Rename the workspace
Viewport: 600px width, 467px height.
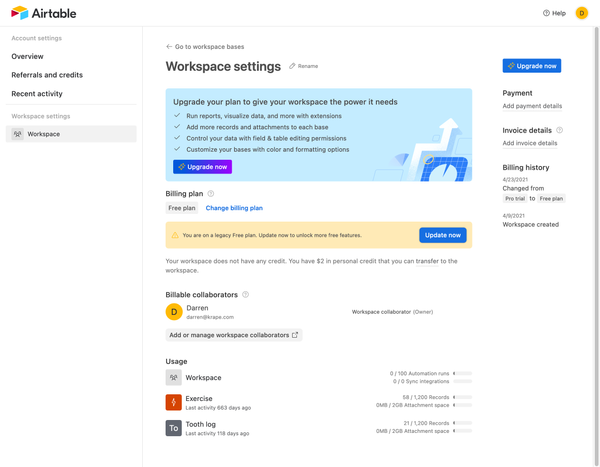303,66
